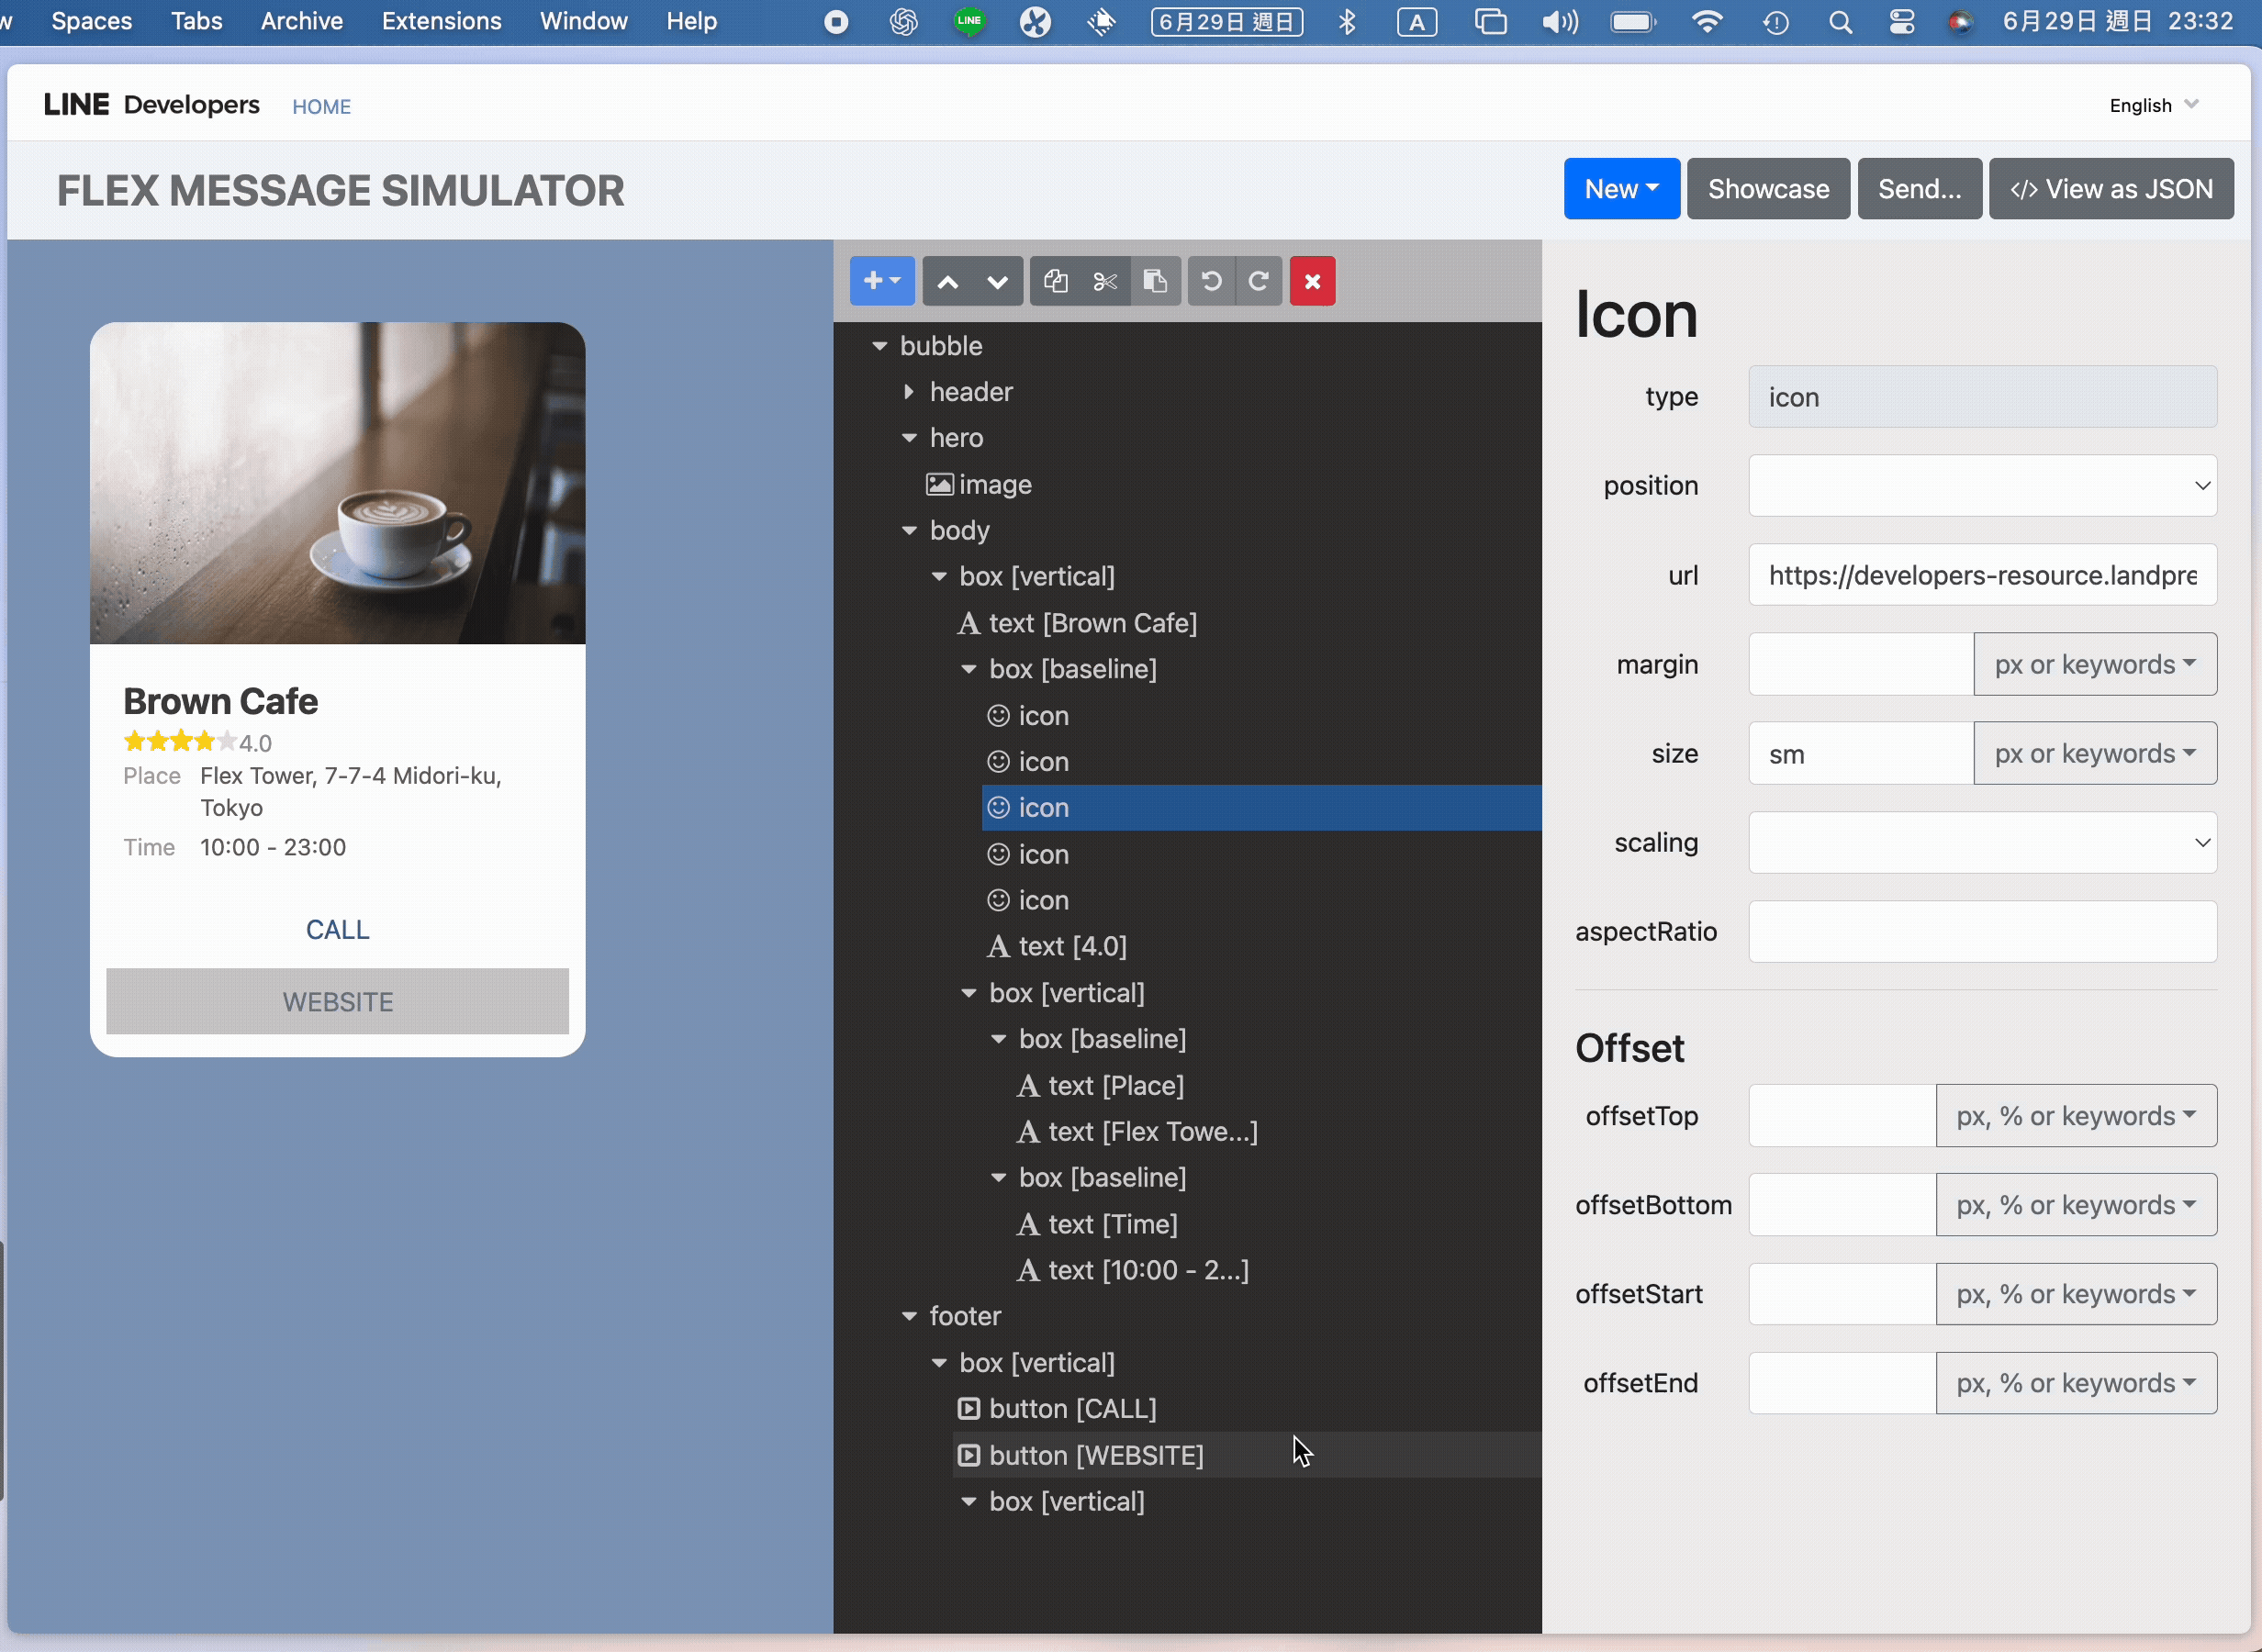Click the CALL button in preview
Image resolution: width=2262 pixels, height=1652 pixels.
pyautogui.click(x=337, y=930)
